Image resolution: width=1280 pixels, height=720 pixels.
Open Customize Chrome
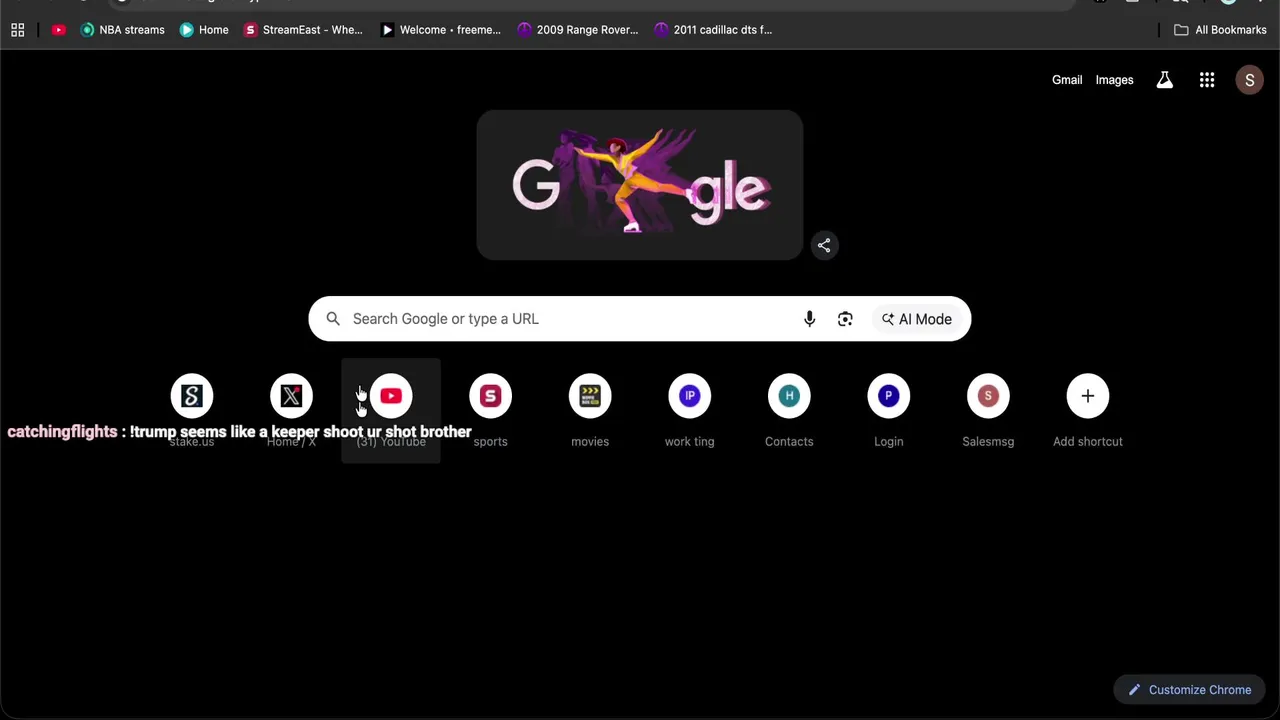(1190, 690)
